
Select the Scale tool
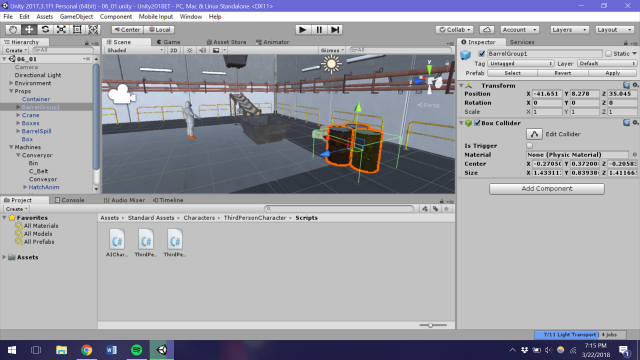click(x=61, y=29)
